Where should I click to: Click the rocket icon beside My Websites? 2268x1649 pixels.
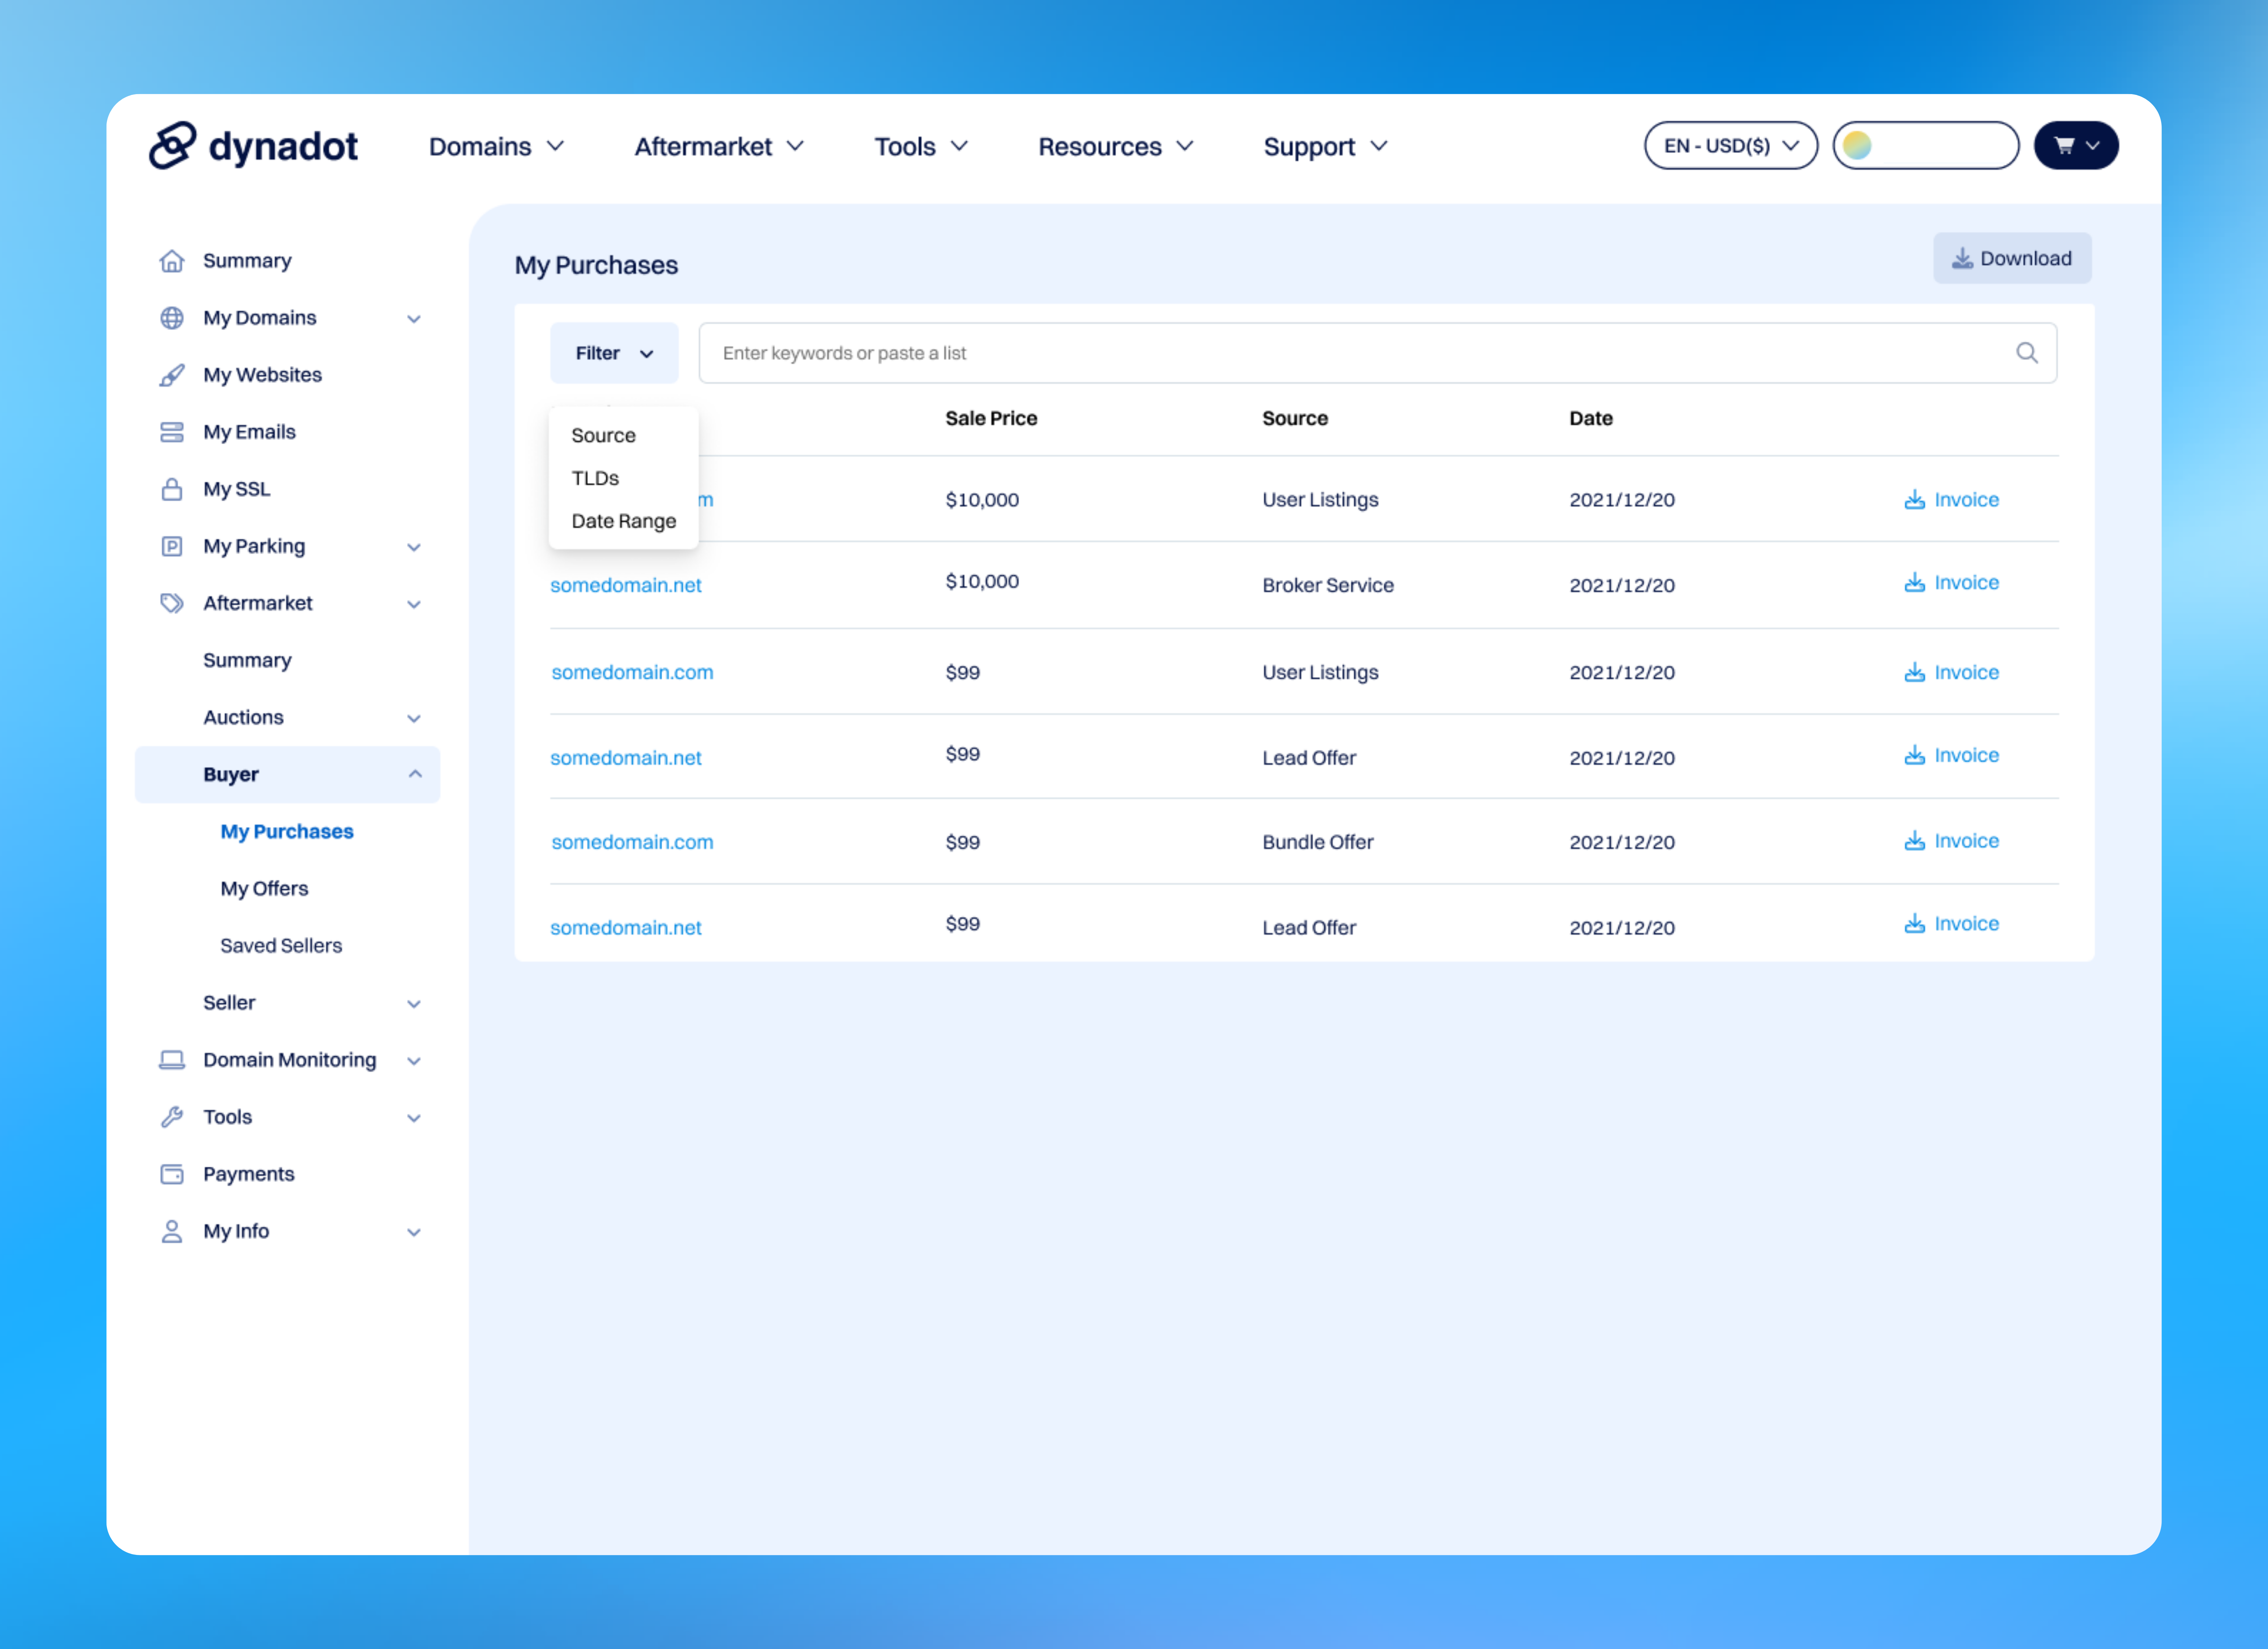pyautogui.click(x=172, y=375)
